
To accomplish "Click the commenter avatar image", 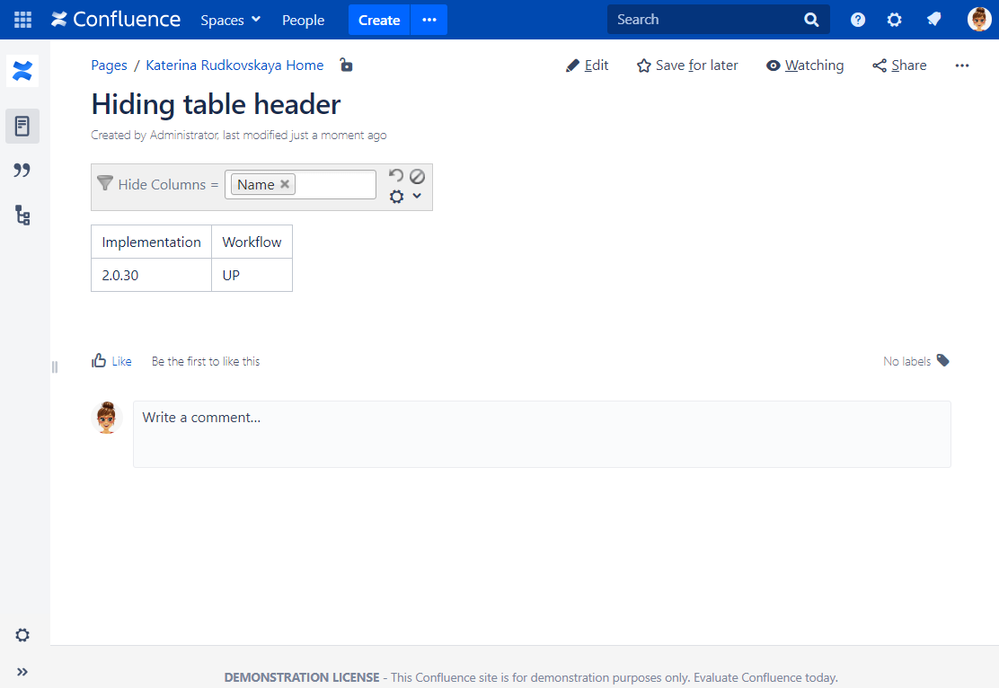I will click(106, 418).
